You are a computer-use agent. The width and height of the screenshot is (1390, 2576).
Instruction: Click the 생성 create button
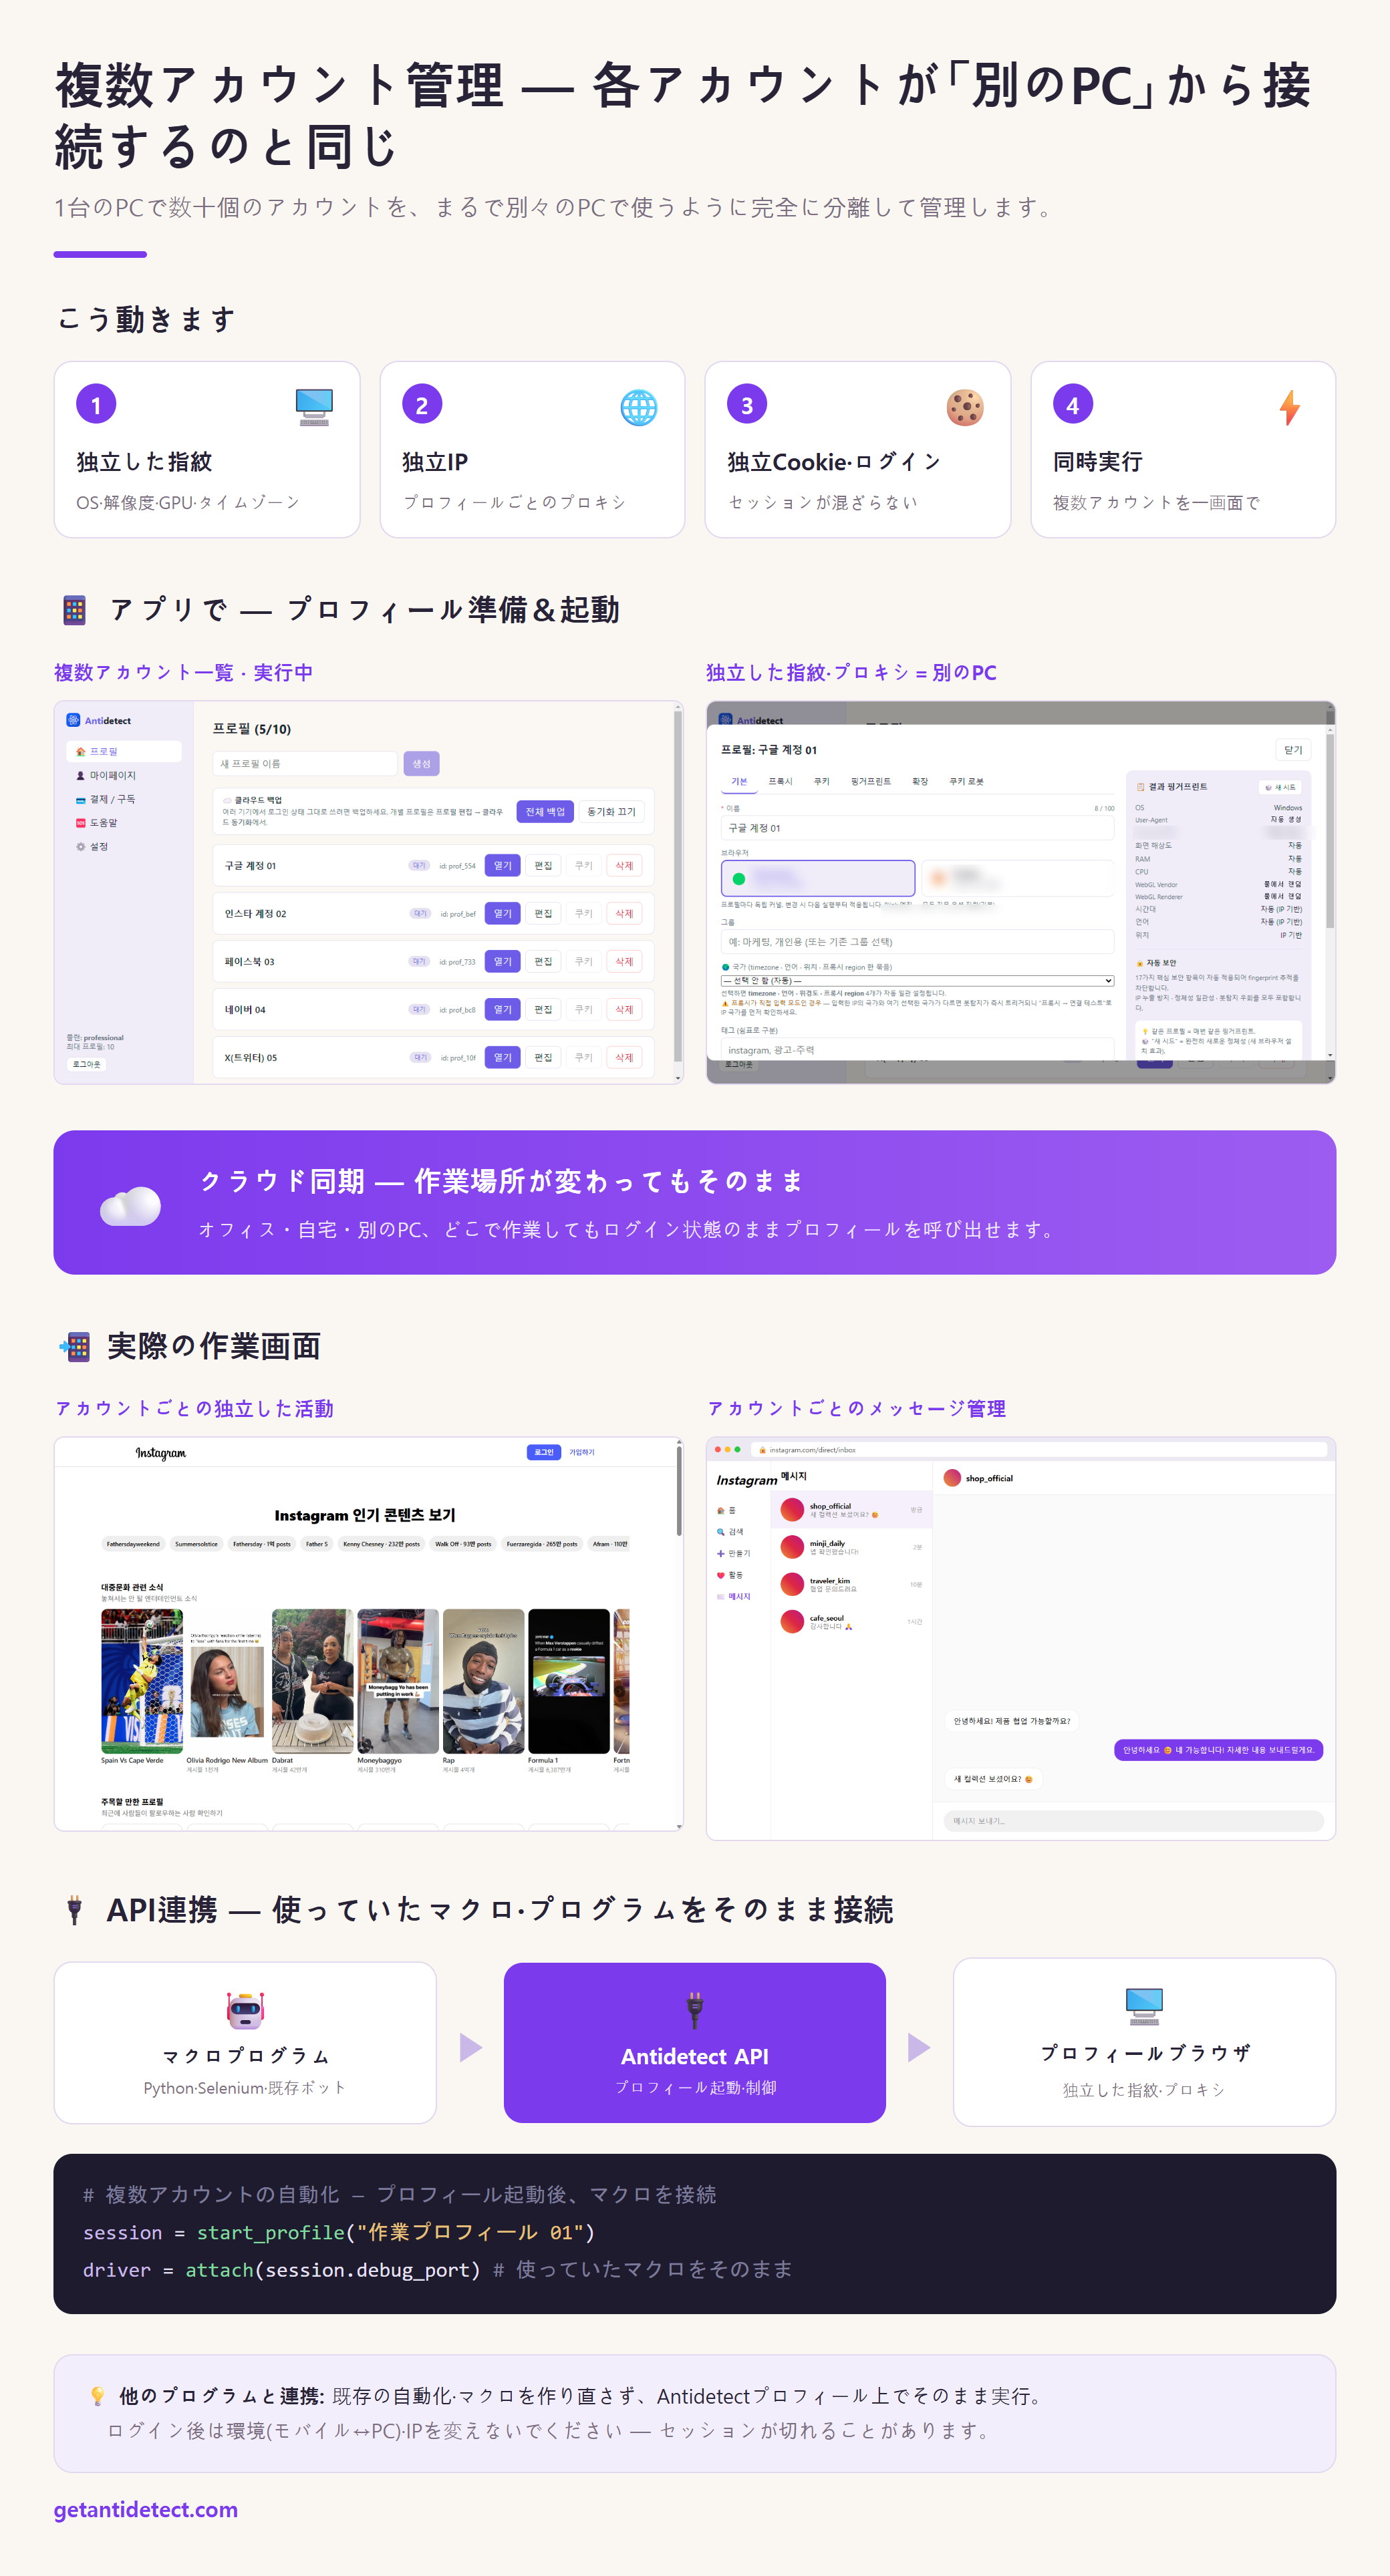coord(422,763)
